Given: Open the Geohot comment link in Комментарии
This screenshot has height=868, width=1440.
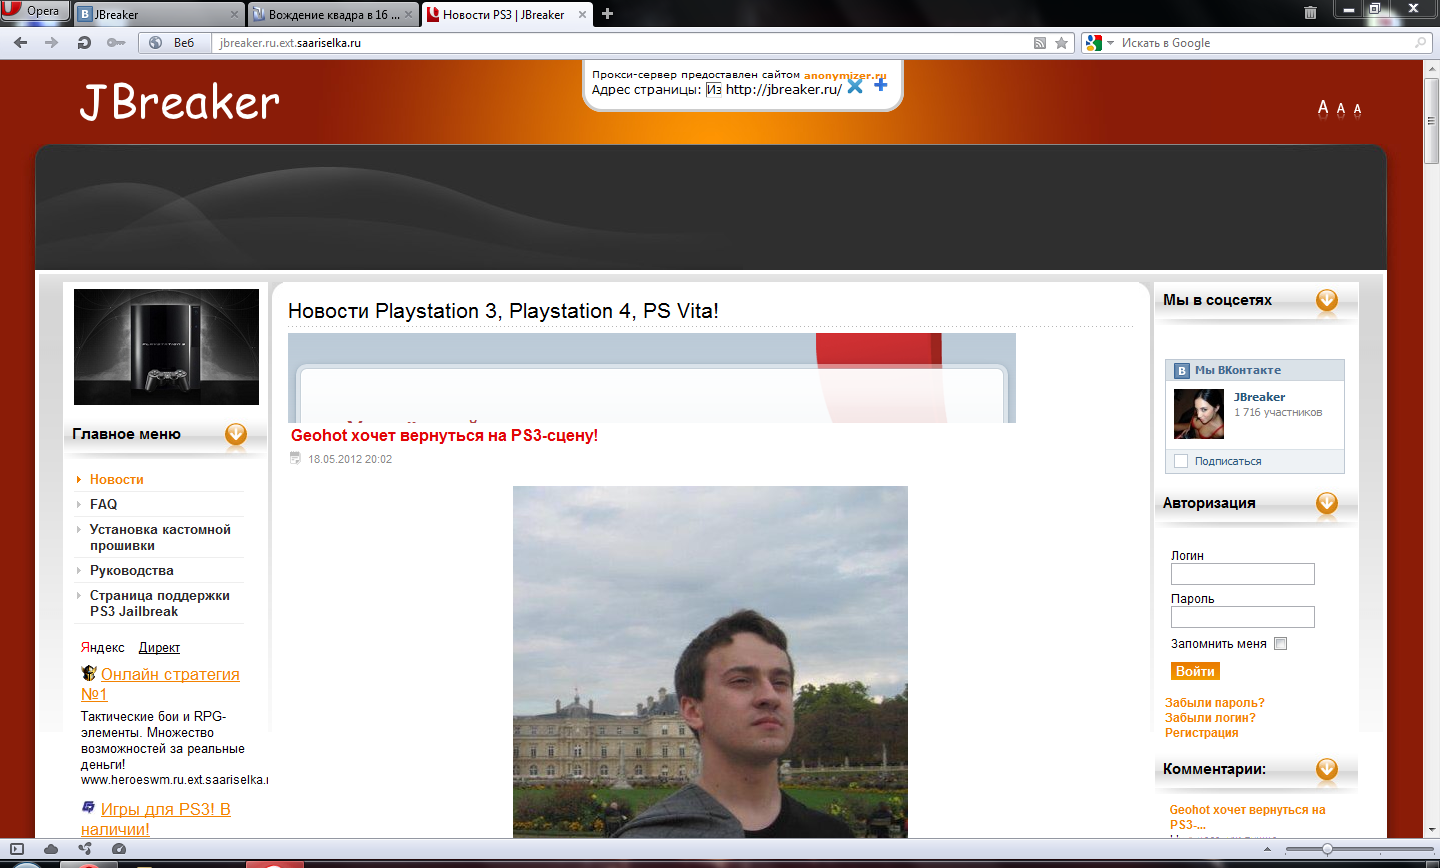Looking at the screenshot, I should [x=1247, y=817].
